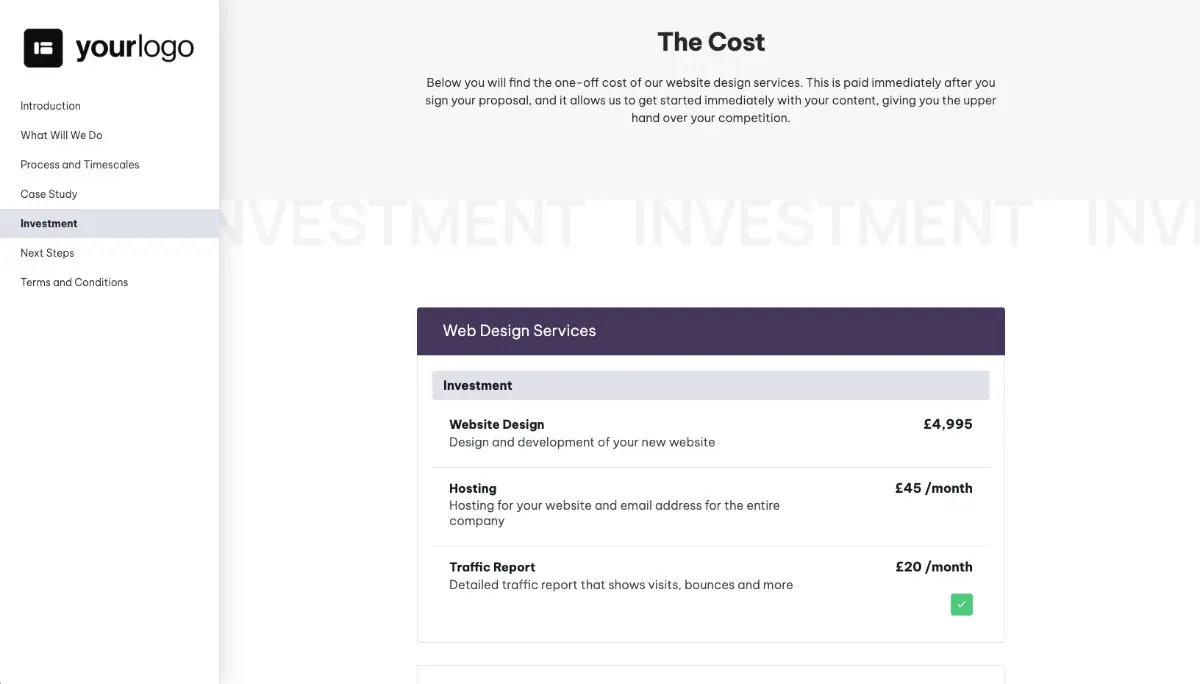The image size is (1200, 684).
Task: Open the Introduction section
Action: pyautogui.click(x=50, y=105)
